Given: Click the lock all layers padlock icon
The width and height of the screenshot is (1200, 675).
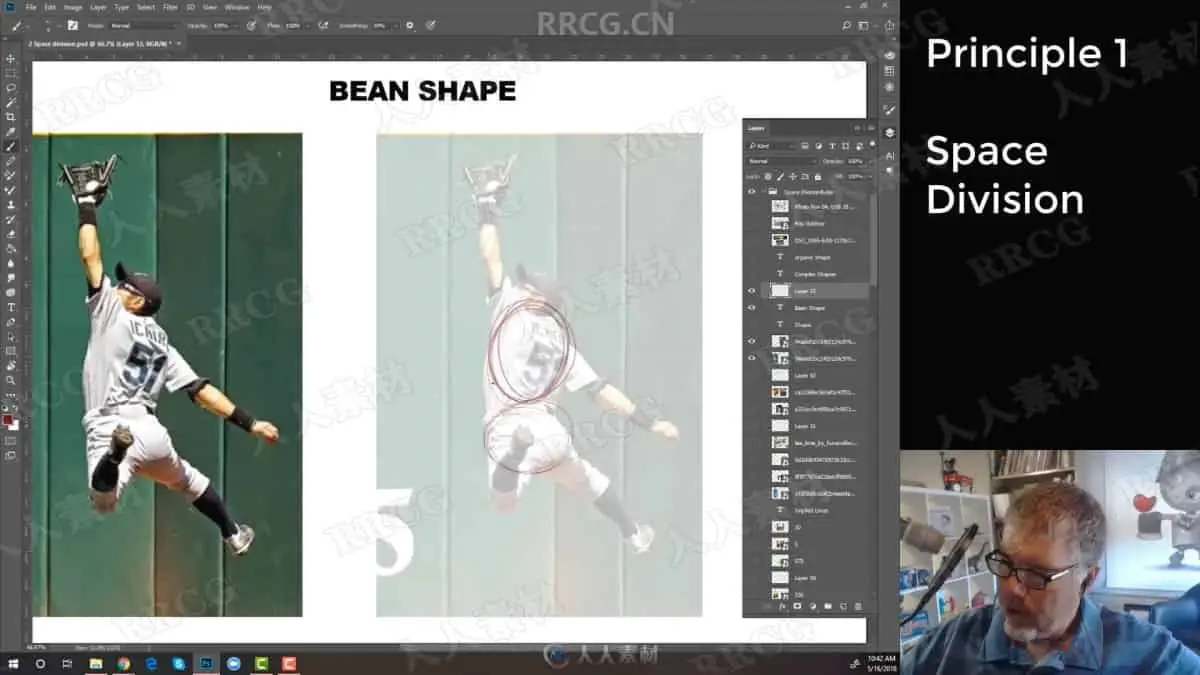Looking at the screenshot, I should point(817,177).
